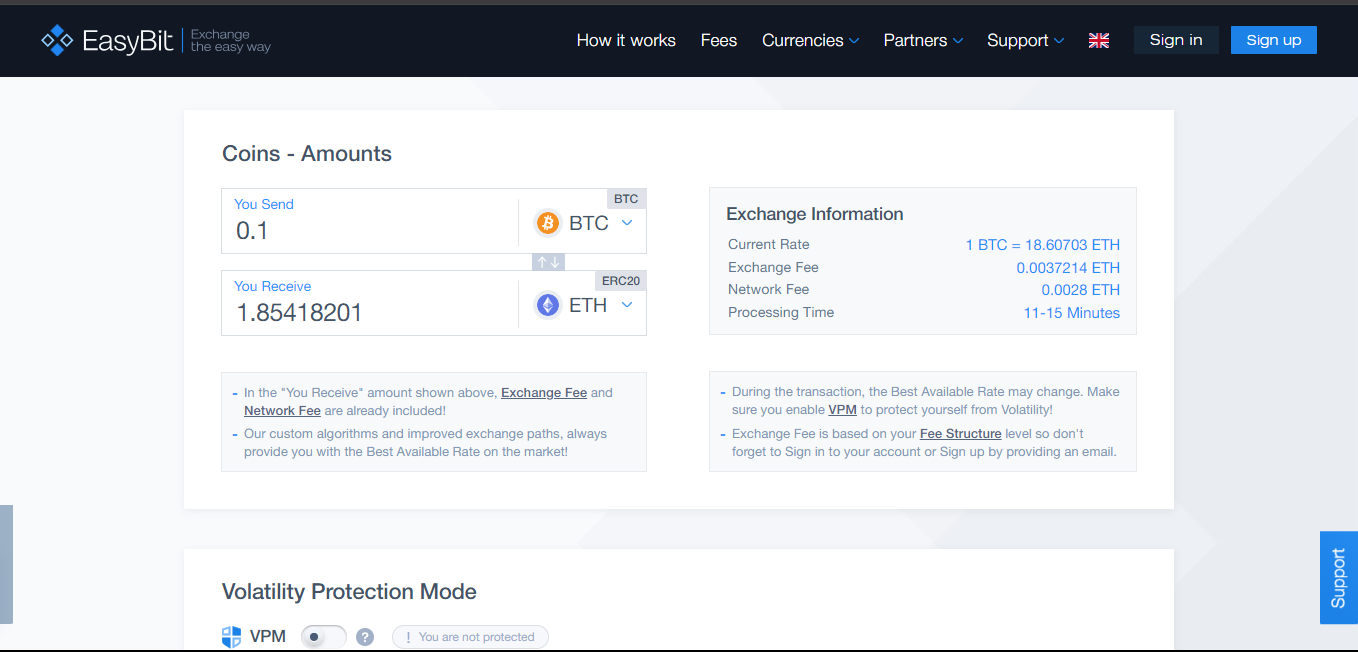Viewport: 1358px width, 652px height.
Task: Click the exchange fee value 0.0037214 ETH
Action: (x=1068, y=268)
